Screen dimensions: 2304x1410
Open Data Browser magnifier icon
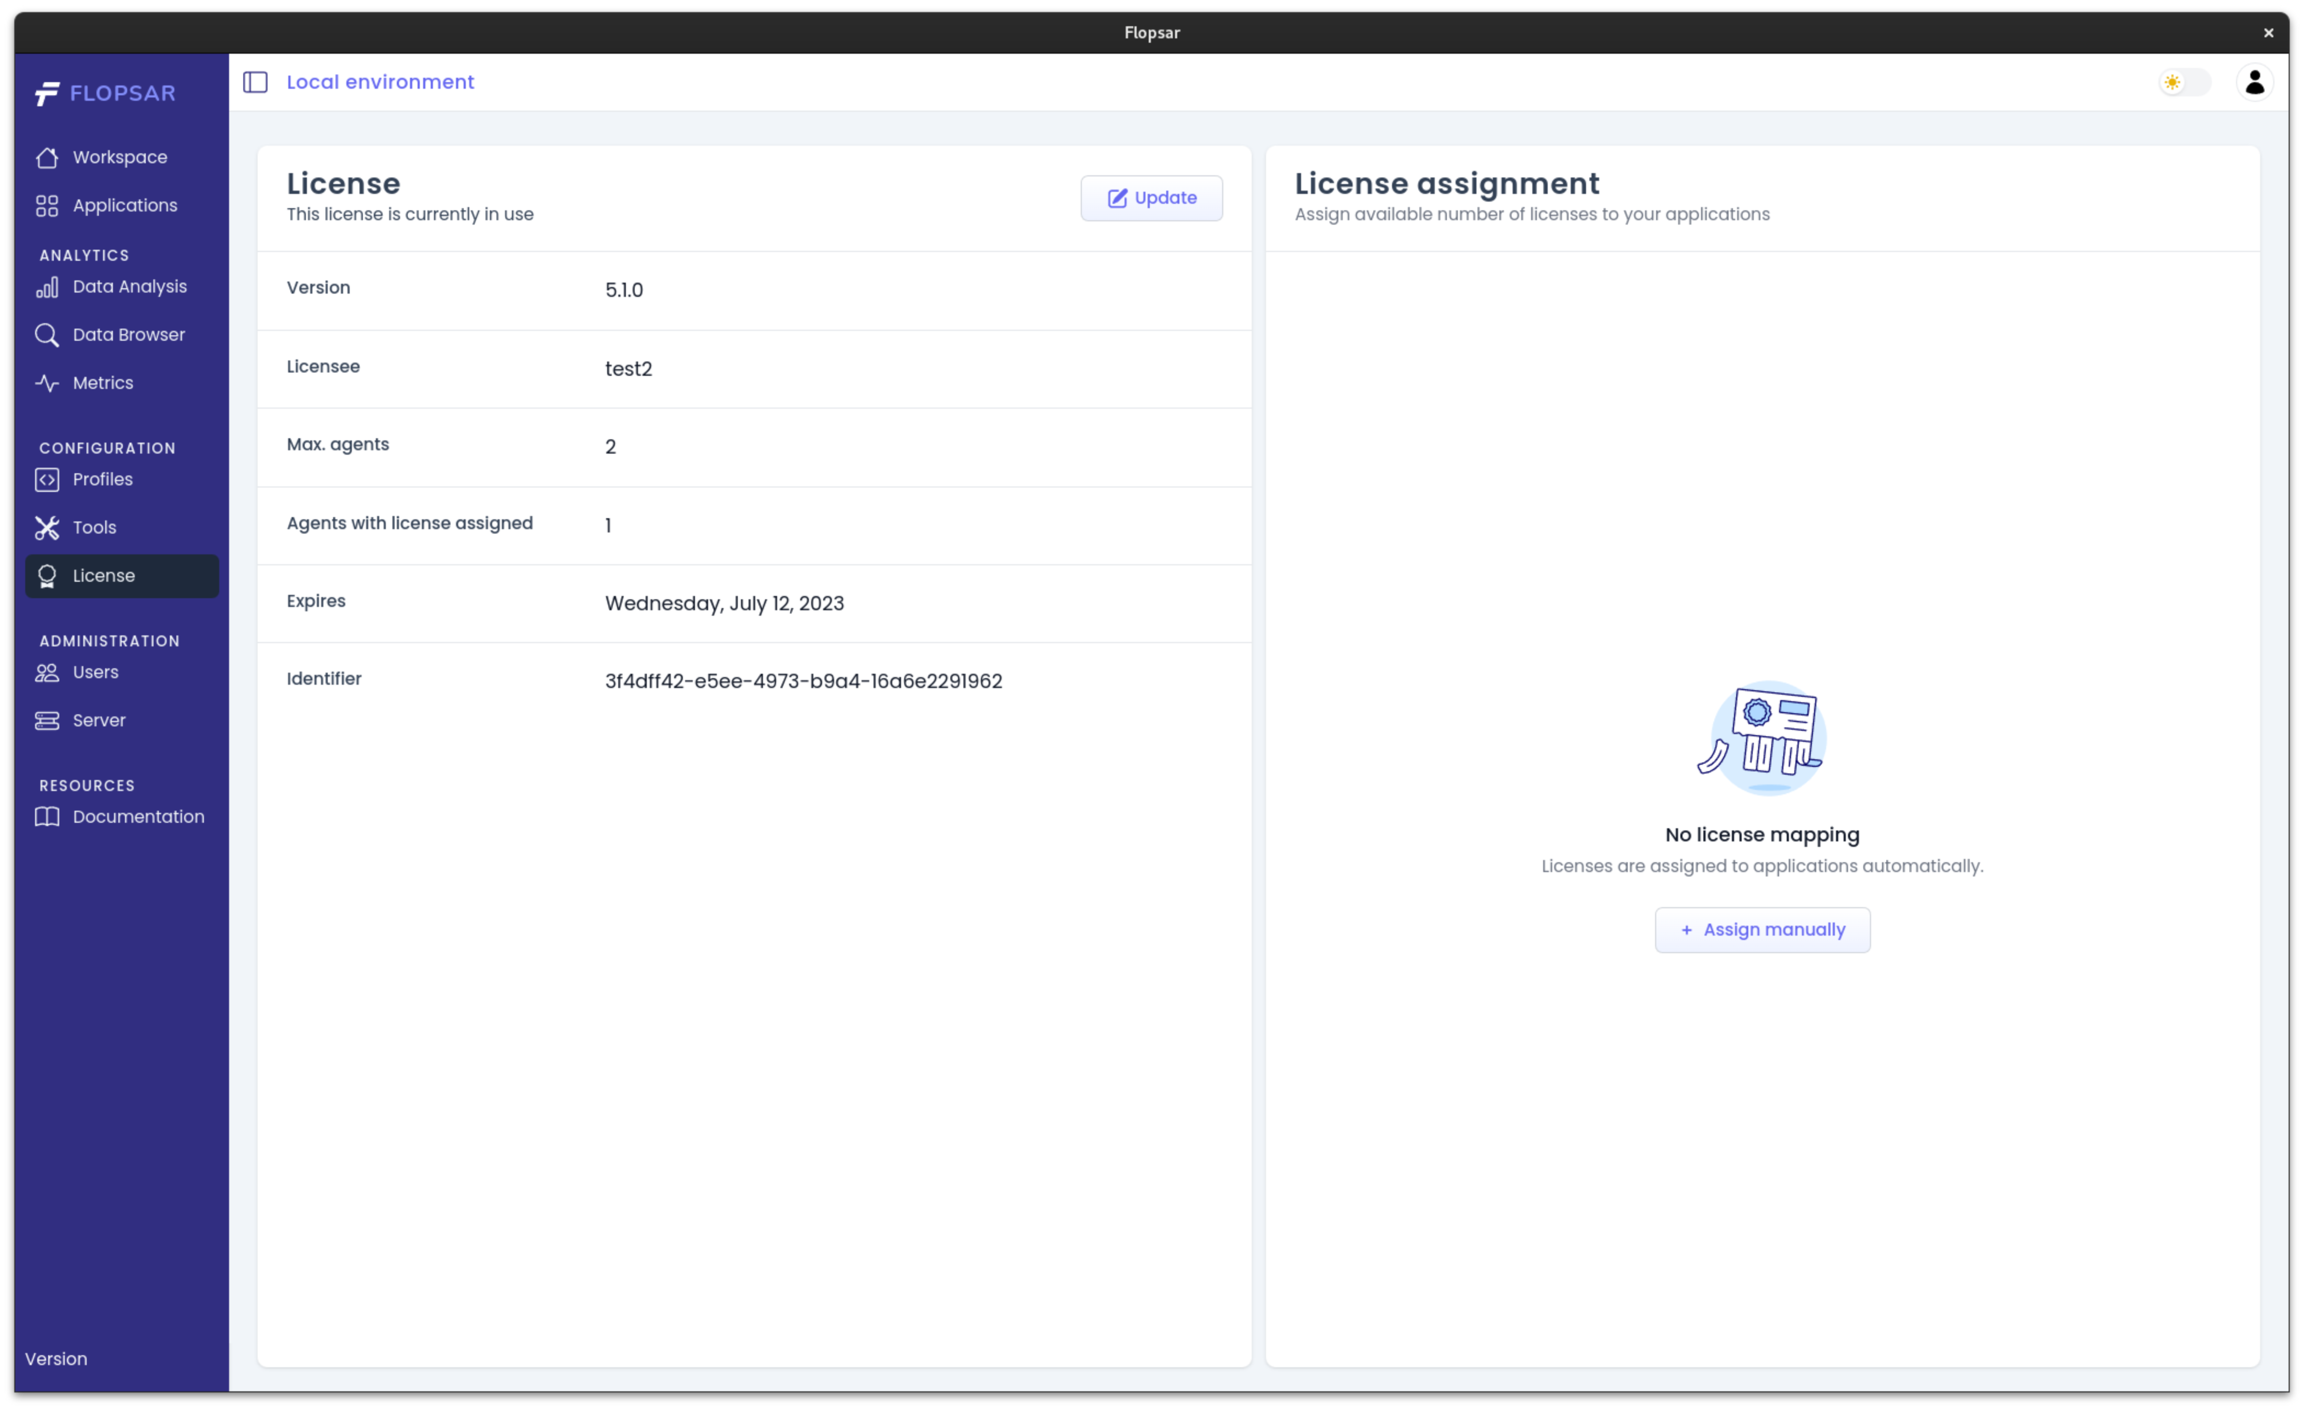(x=47, y=335)
